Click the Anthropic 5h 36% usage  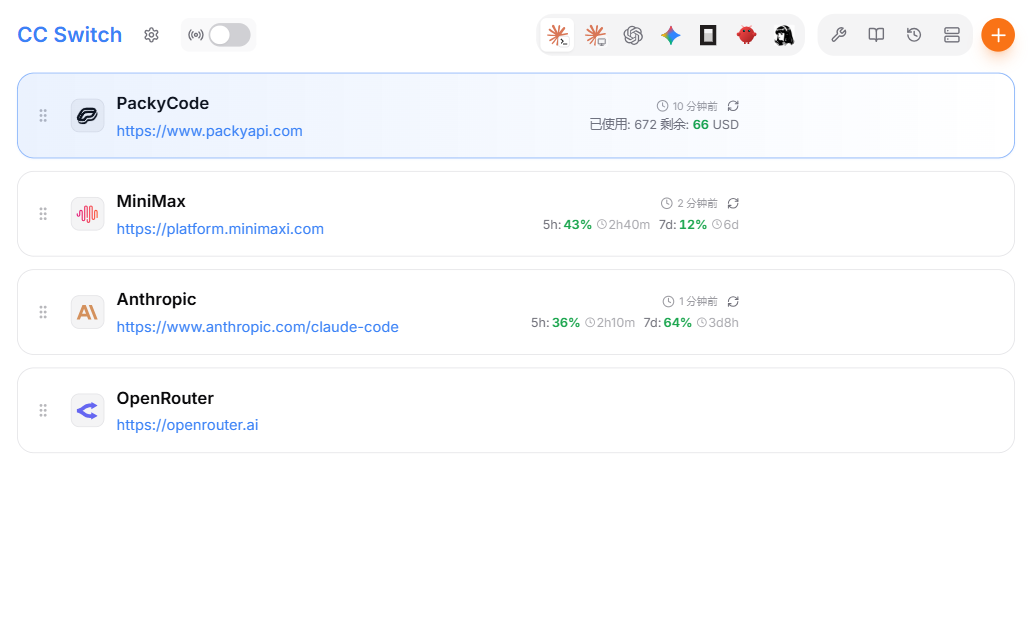point(555,323)
